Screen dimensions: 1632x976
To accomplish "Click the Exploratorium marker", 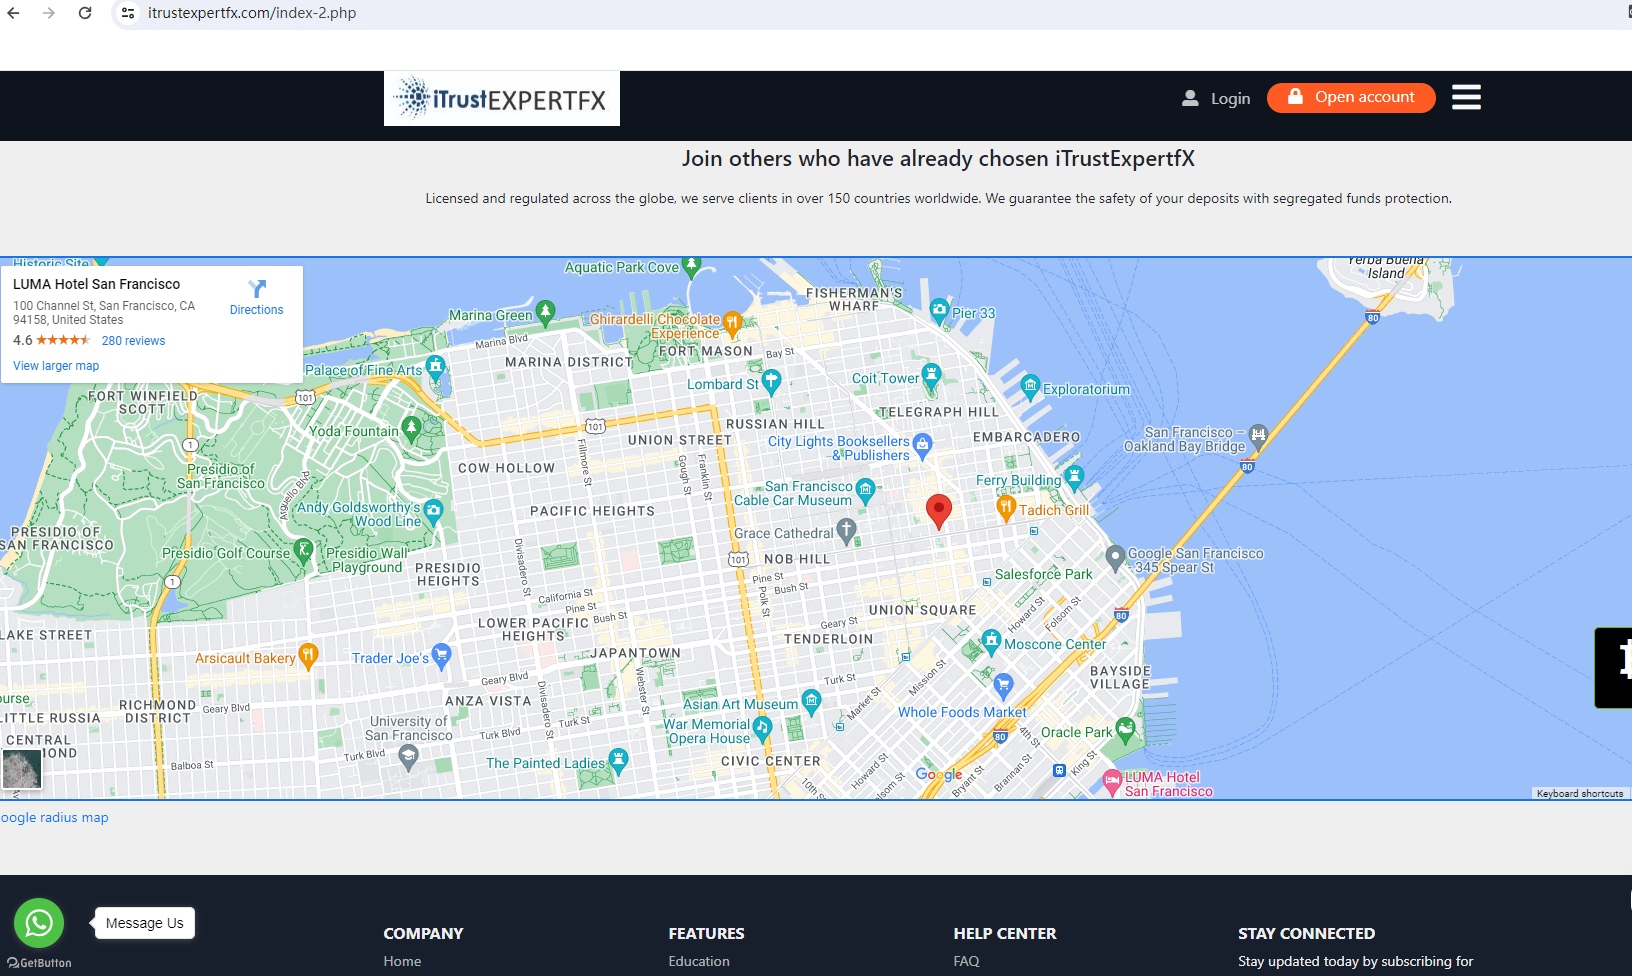I will (x=1030, y=386).
